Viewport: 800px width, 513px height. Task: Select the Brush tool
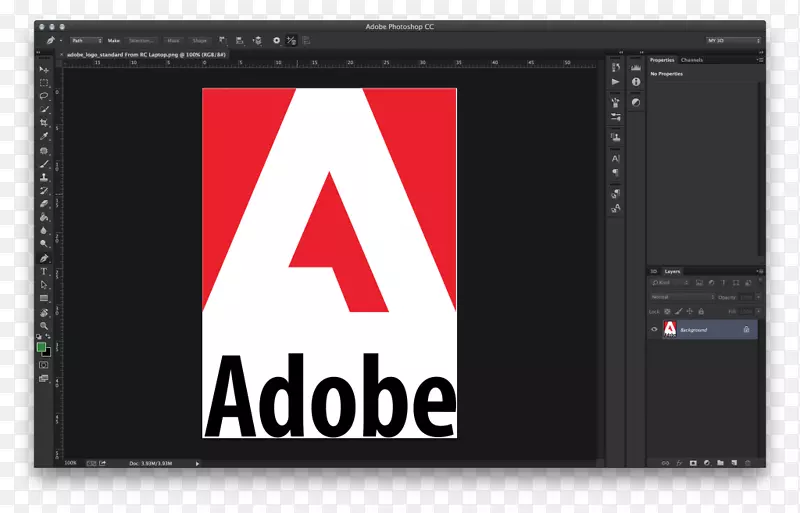coord(44,164)
